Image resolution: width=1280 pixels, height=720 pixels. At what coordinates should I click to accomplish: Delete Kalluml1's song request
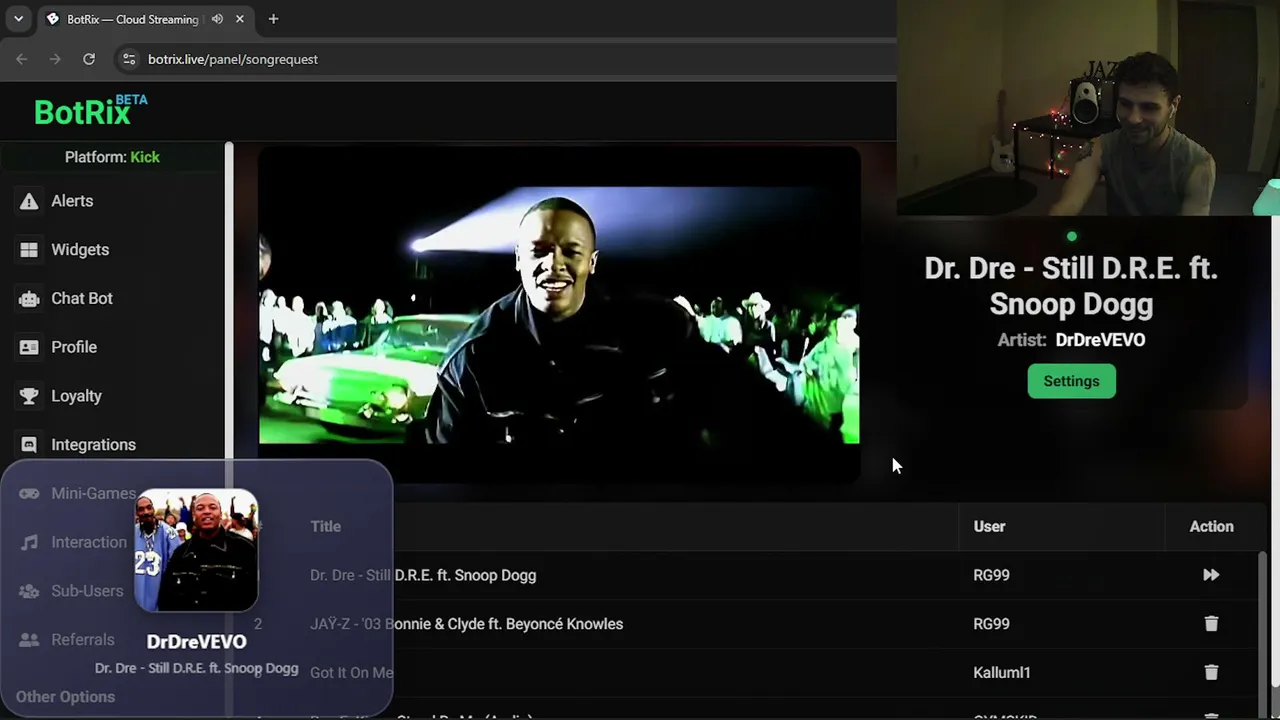[x=1211, y=672]
